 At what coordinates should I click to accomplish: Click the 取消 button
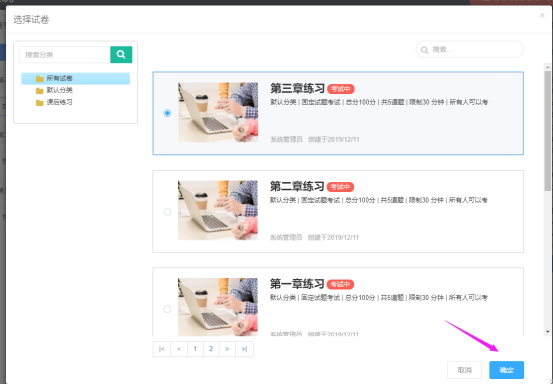(x=464, y=370)
